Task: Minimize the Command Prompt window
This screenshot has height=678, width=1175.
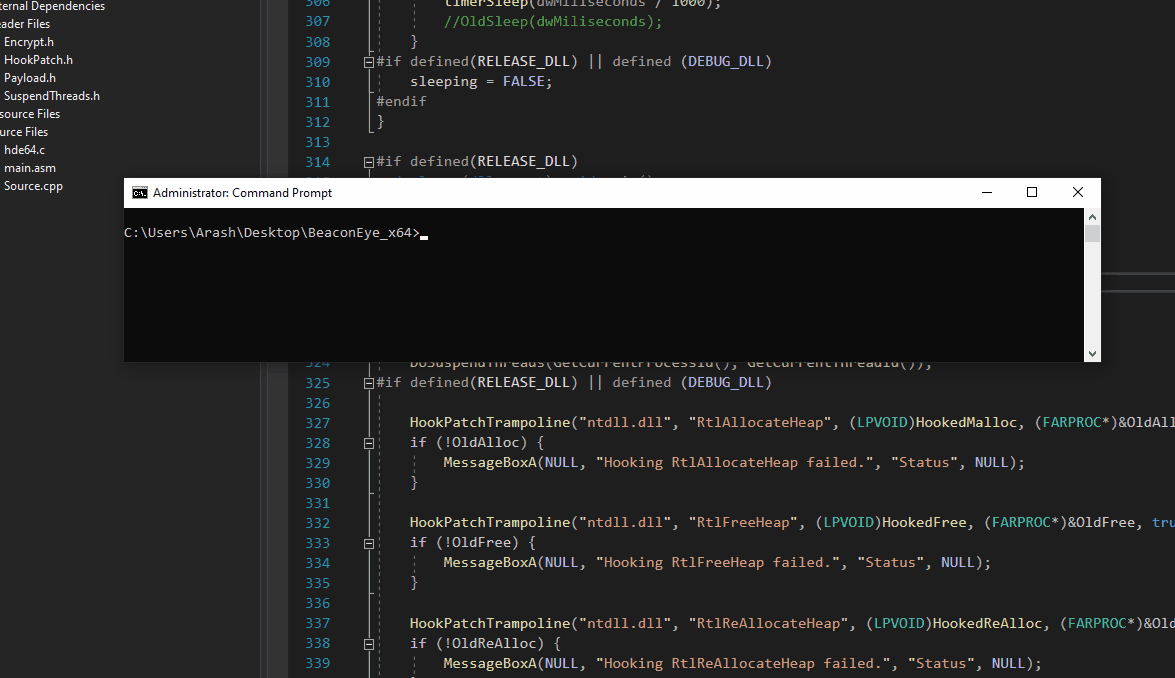Action: [987, 193]
